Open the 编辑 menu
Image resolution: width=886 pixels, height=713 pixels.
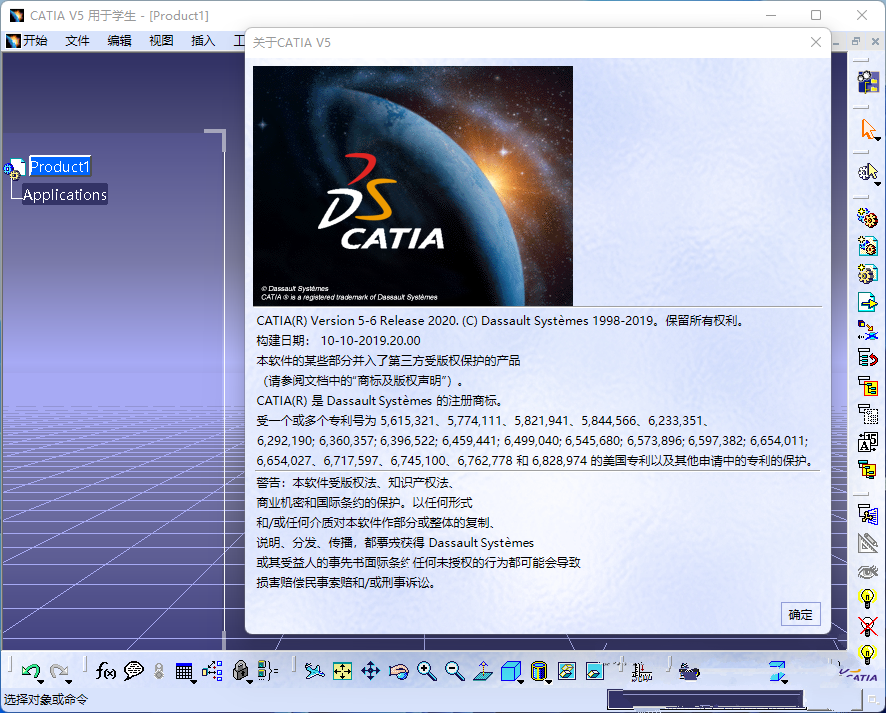click(x=119, y=41)
